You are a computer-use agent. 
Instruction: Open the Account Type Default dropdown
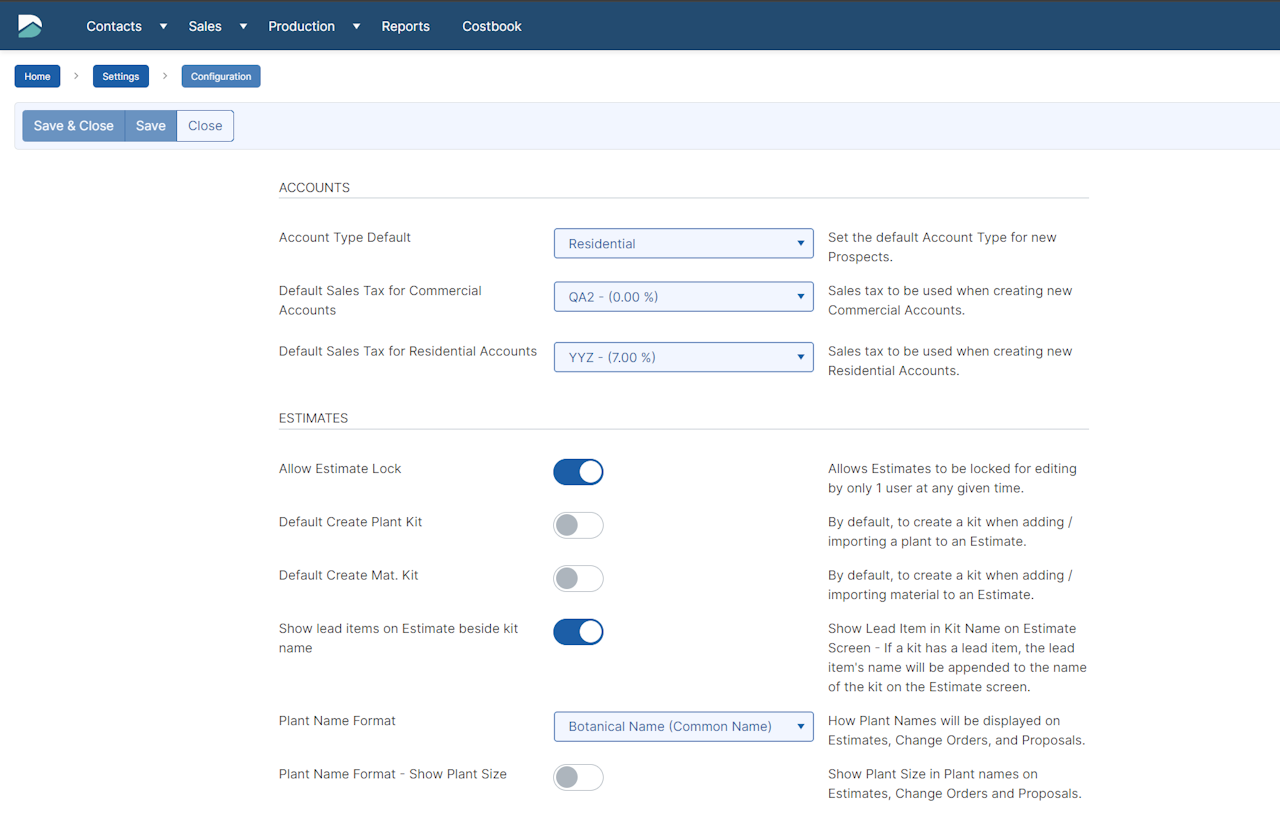point(683,243)
